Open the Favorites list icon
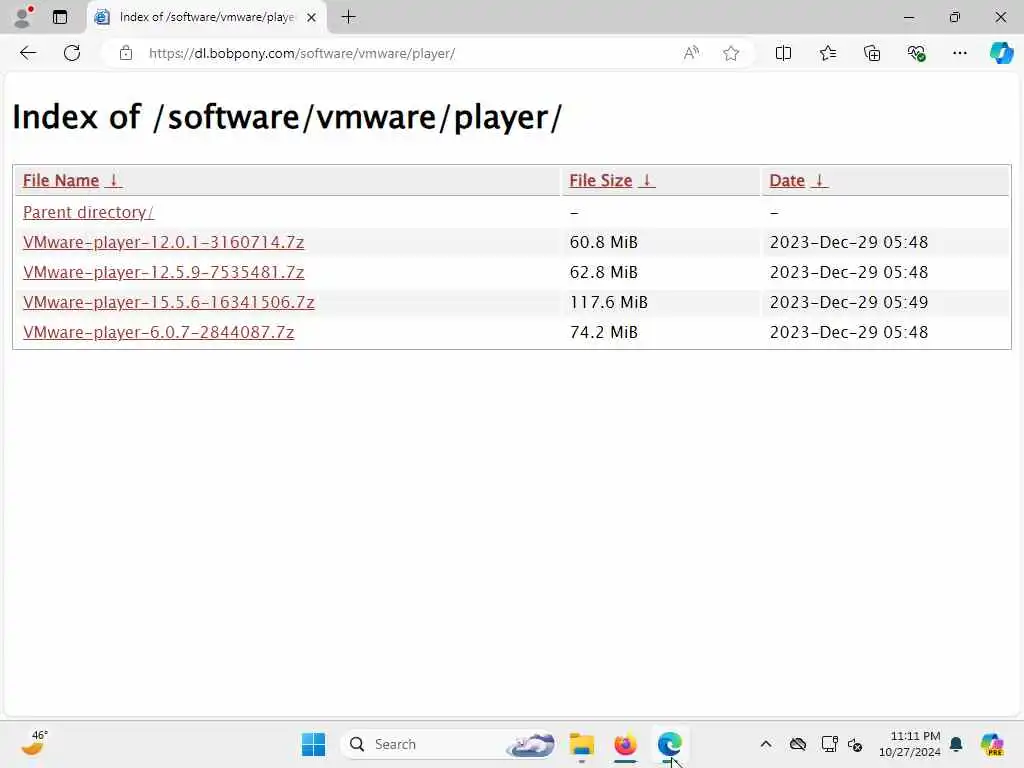 [x=827, y=53]
